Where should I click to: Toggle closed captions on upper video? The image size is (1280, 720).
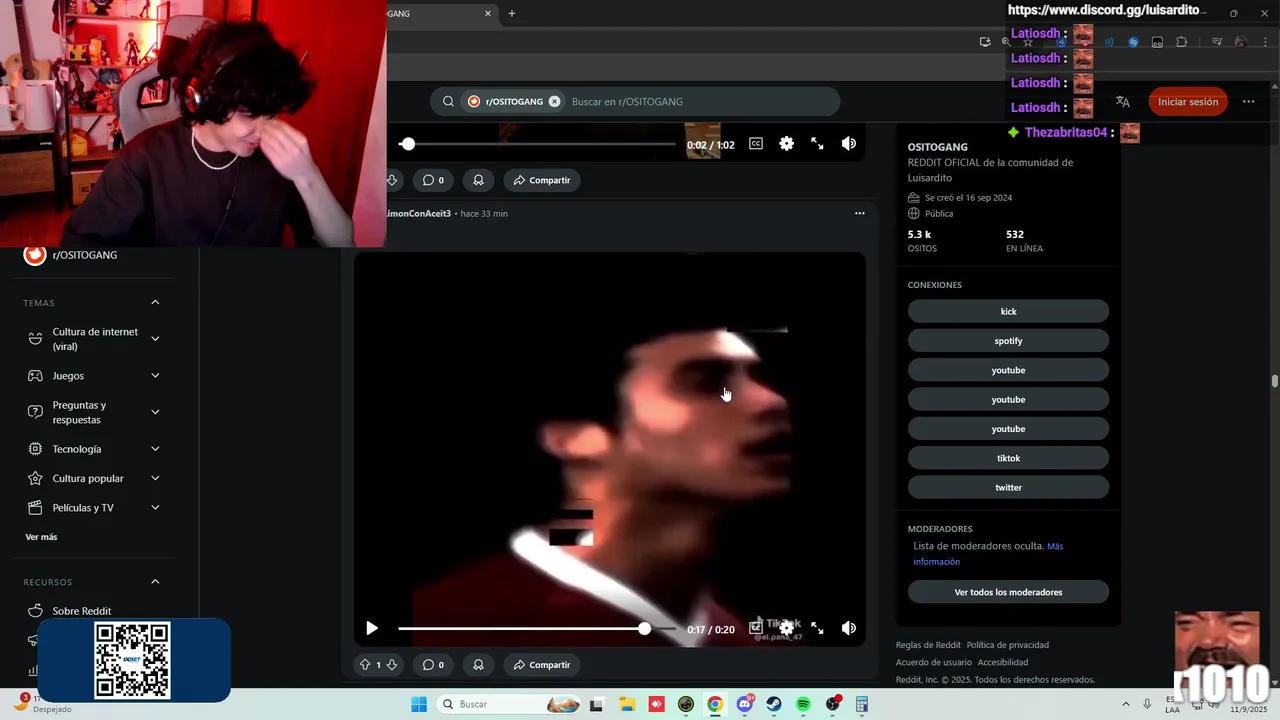click(756, 144)
